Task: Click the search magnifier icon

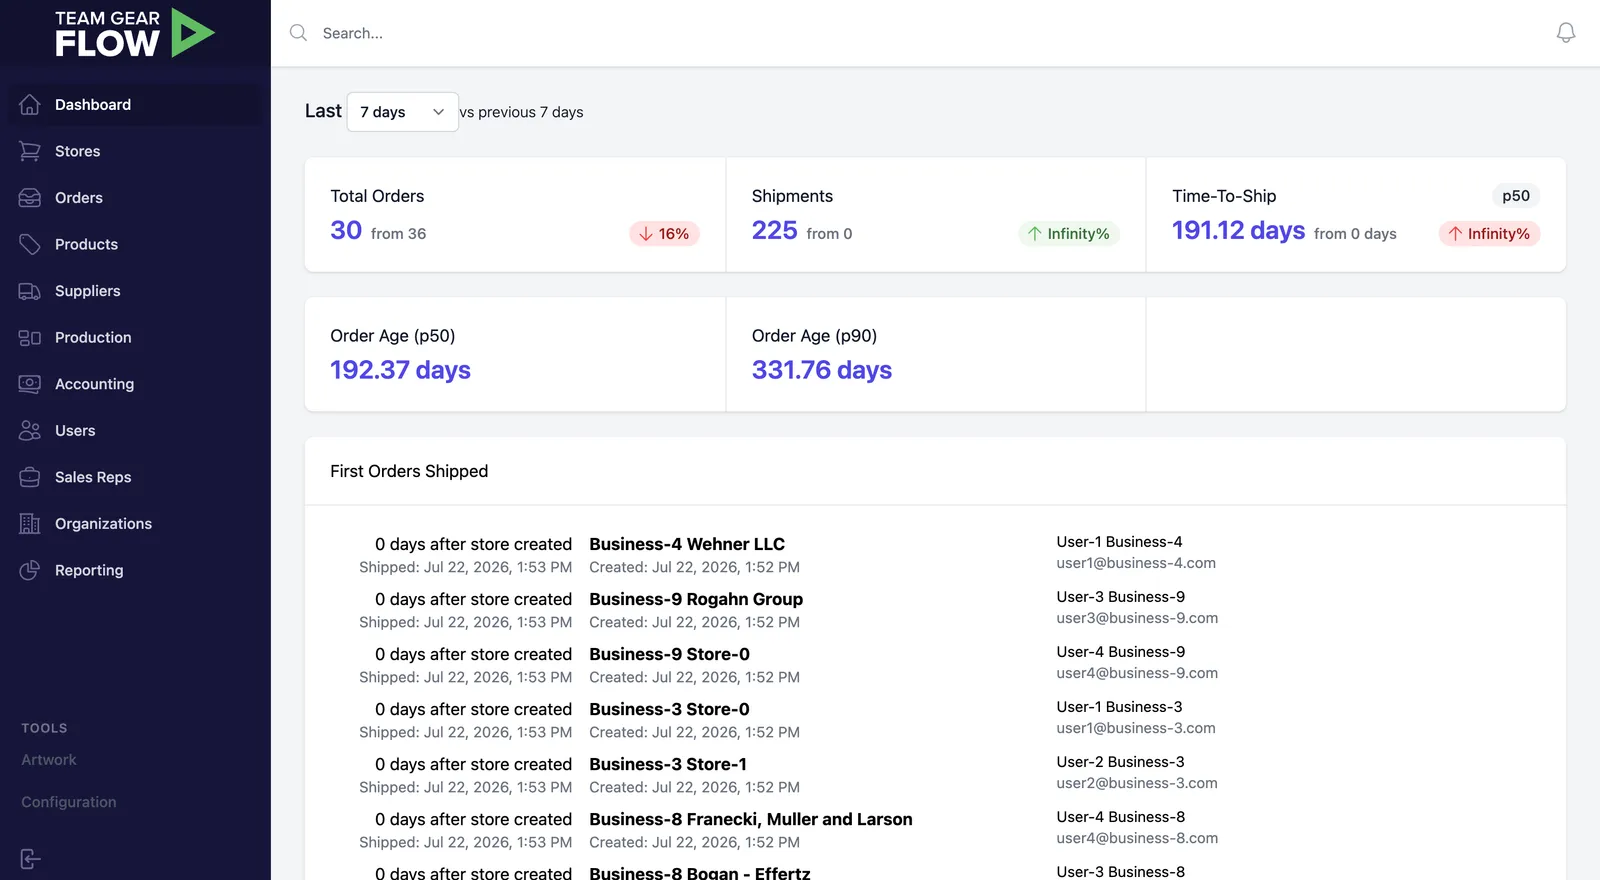Action: click(298, 33)
